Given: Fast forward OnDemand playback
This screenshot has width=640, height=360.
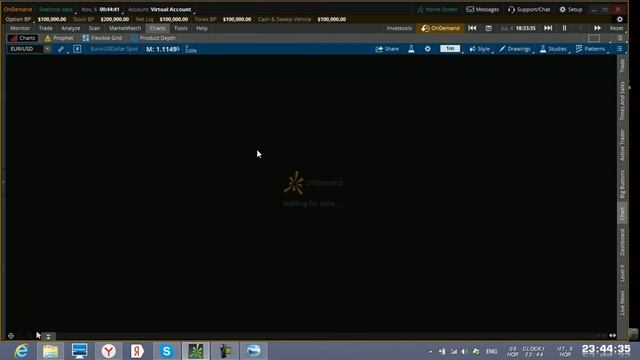Looking at the screenshot, I should (597, 28).
